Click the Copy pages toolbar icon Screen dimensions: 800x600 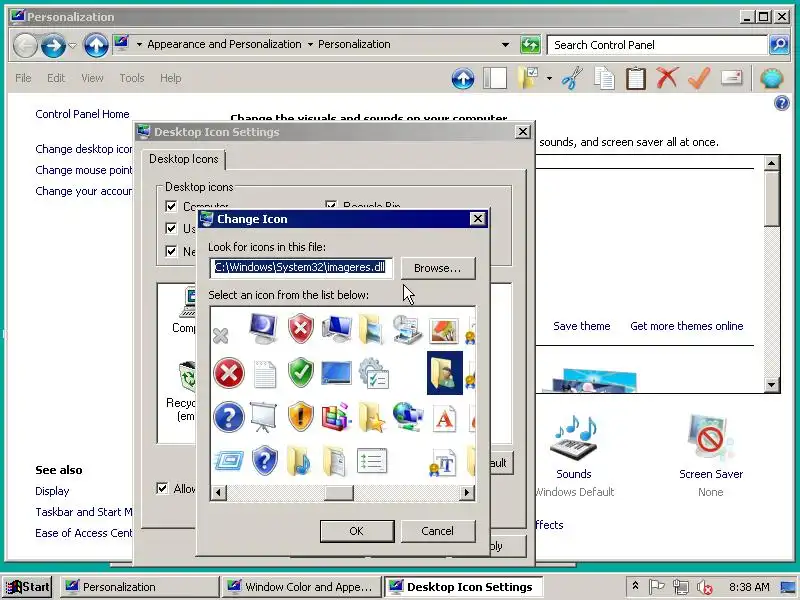tap(605, 79)
